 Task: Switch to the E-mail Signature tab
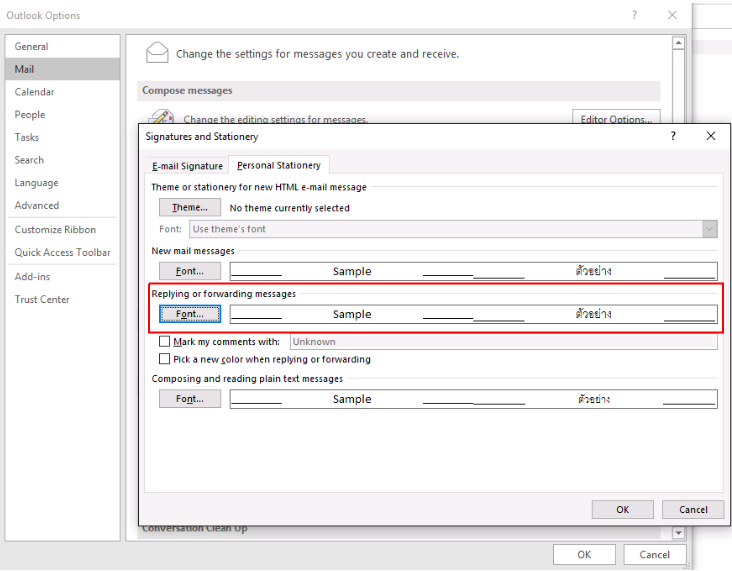pyautogui.click(x=187, y=166)
